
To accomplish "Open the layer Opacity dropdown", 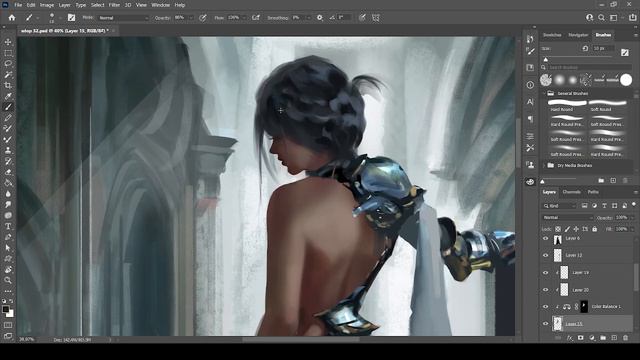I will 632,218.
